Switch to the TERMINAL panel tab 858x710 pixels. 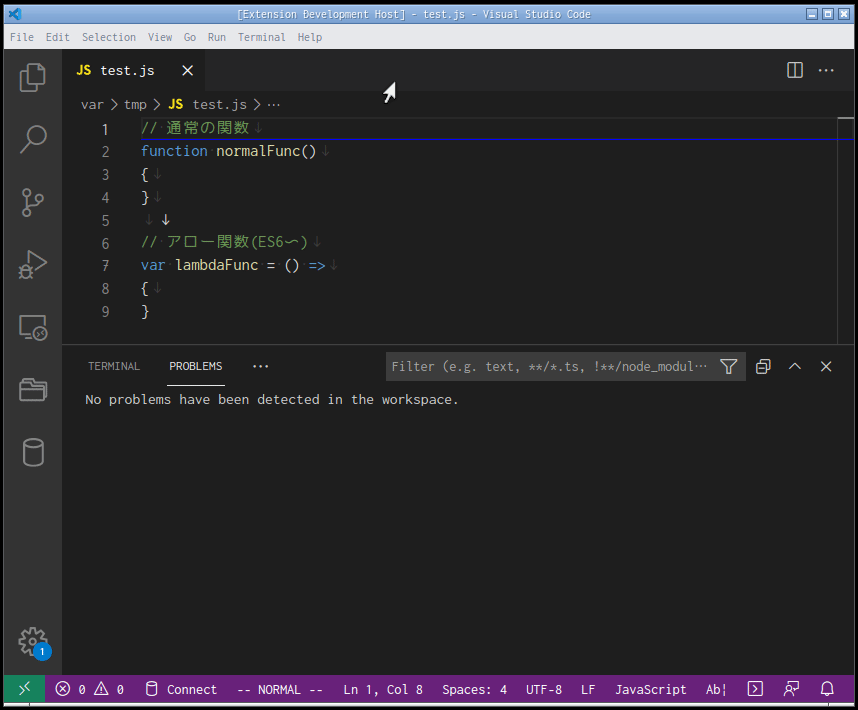(114, 366)
